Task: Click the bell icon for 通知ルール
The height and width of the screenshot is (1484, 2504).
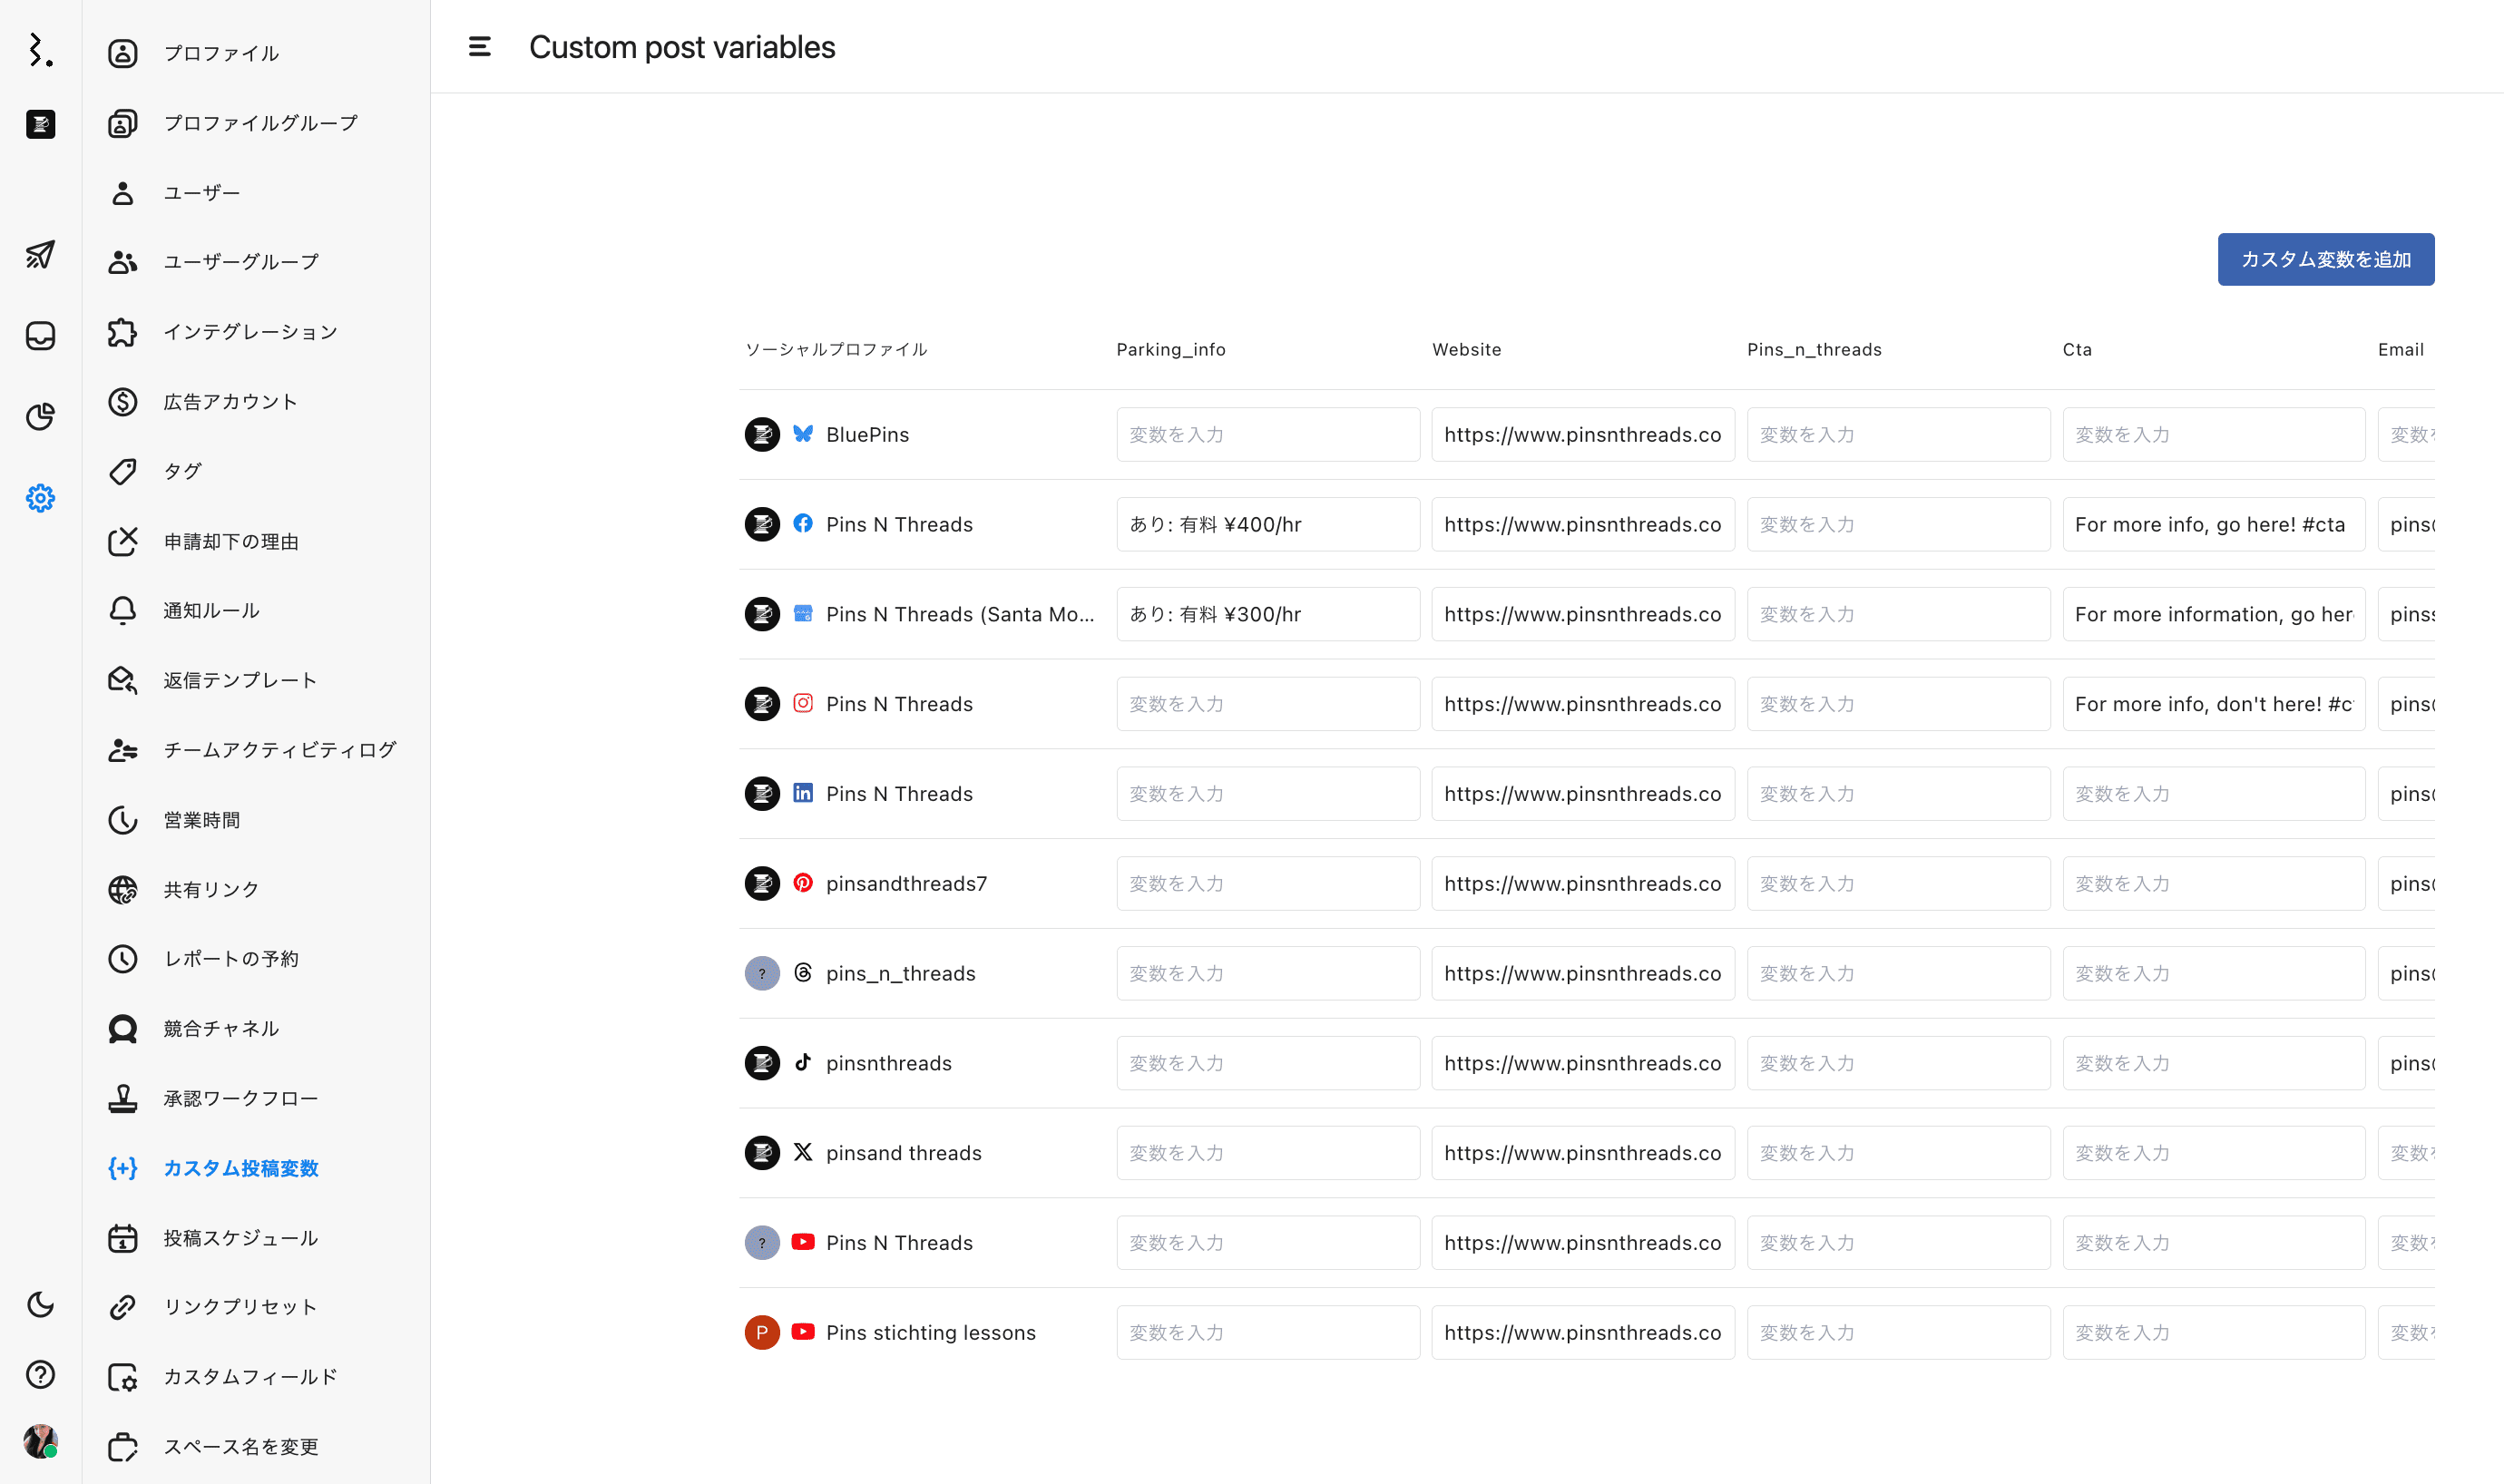Action: [x=122, y=610]
